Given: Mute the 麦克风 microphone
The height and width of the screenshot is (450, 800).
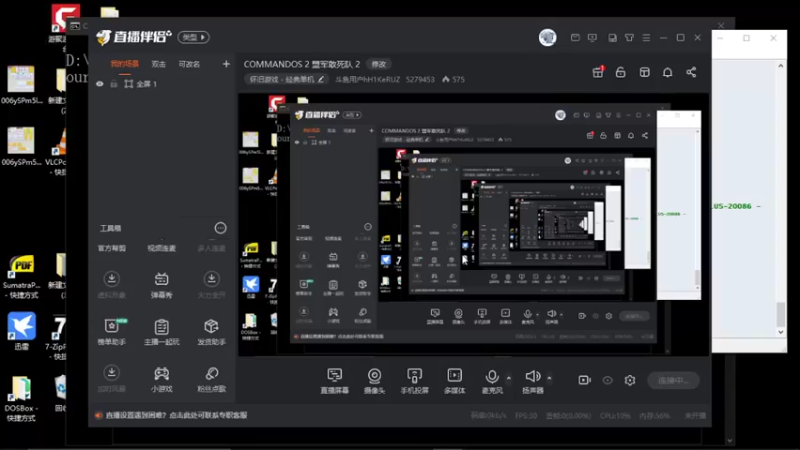Looking at the screenshot, I should click(x=492, y=381).
